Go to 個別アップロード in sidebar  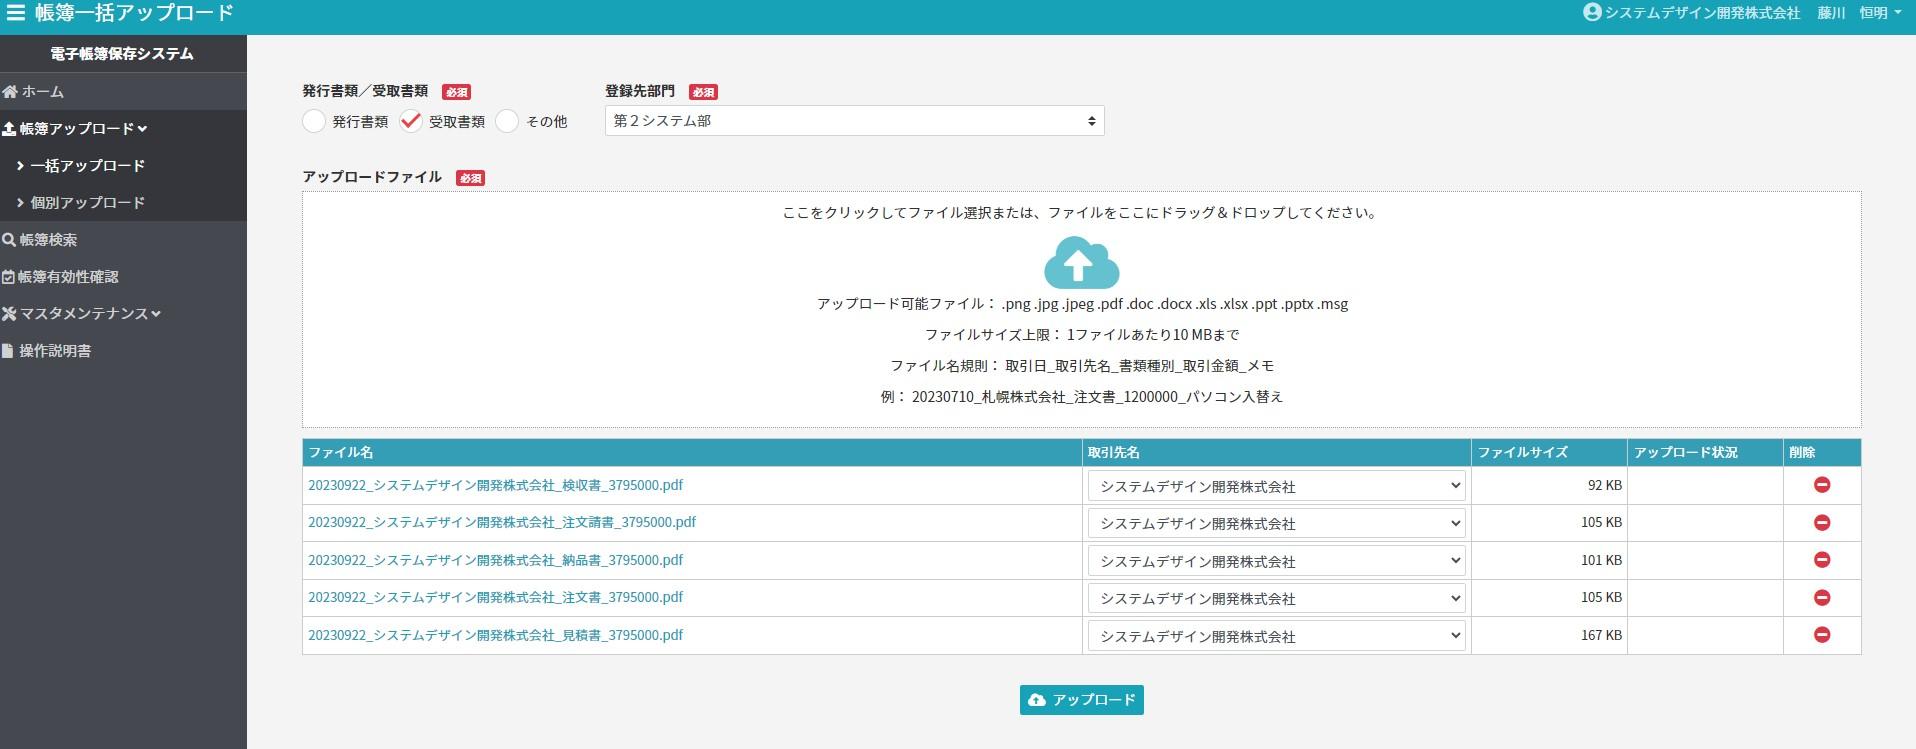coord(87,203)
